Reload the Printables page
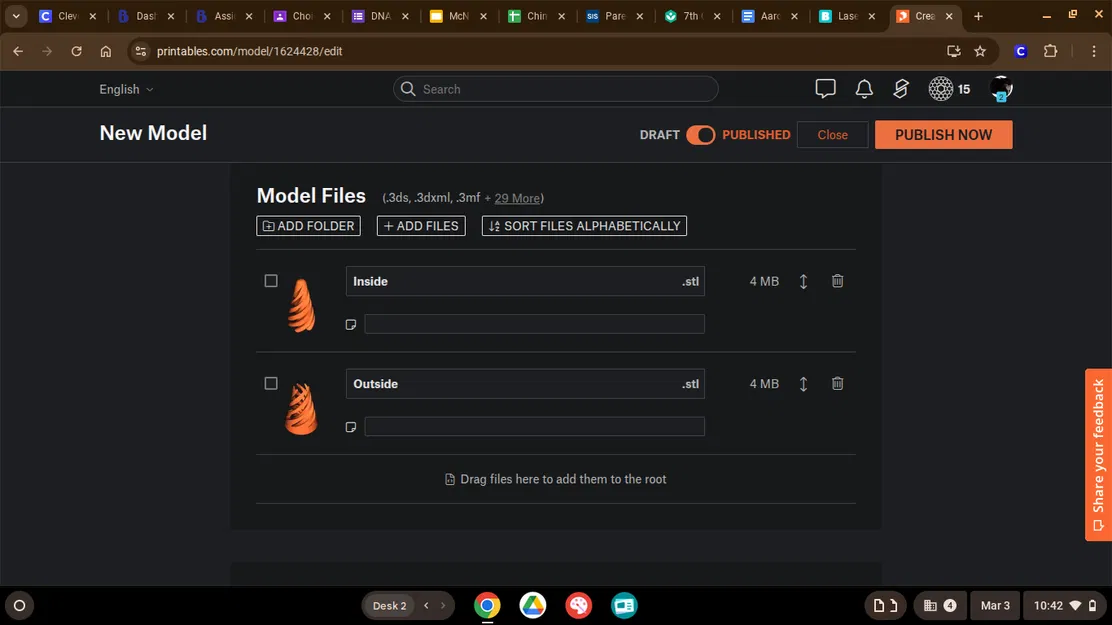 [x=77, y=51]
